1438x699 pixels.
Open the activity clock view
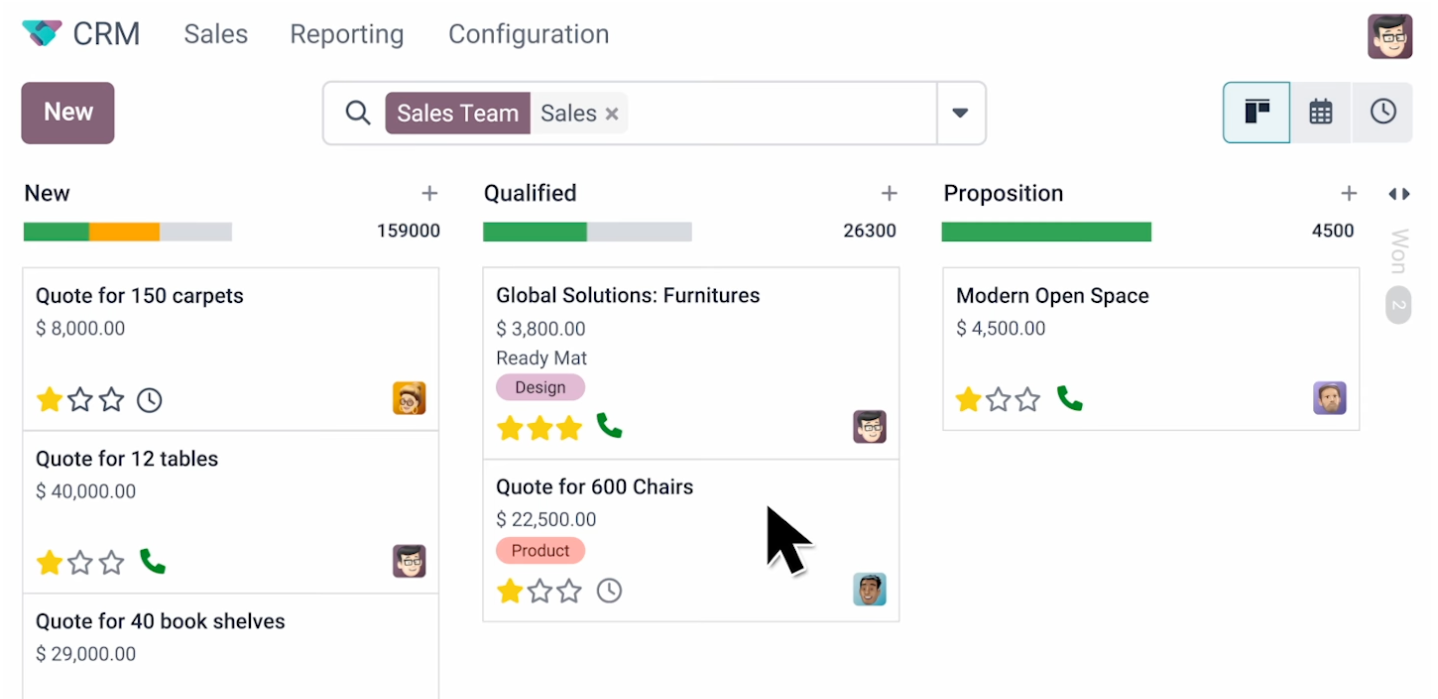1382,112
